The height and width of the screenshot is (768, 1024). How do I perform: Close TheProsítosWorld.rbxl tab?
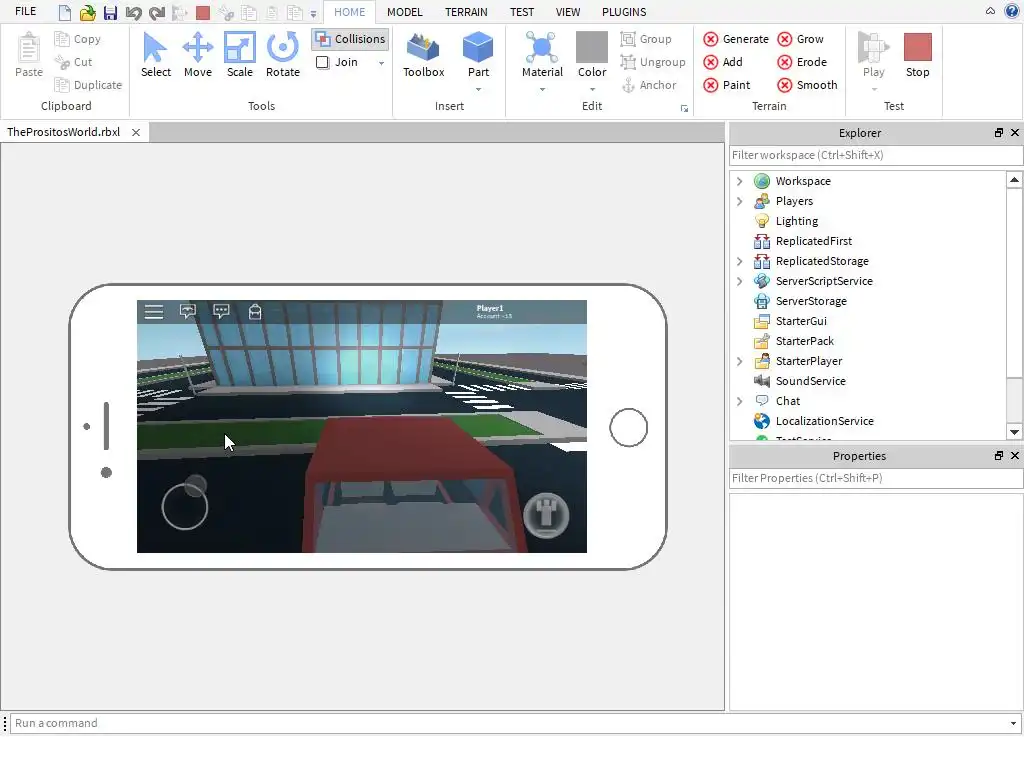pos(136,133)
